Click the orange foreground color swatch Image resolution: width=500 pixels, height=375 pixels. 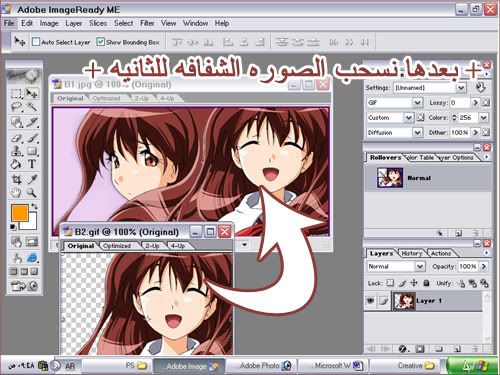pos(20,213)
